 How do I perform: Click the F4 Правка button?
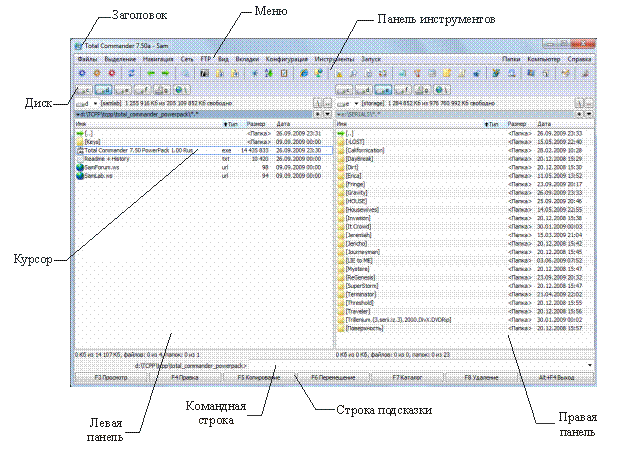(185, 377)
